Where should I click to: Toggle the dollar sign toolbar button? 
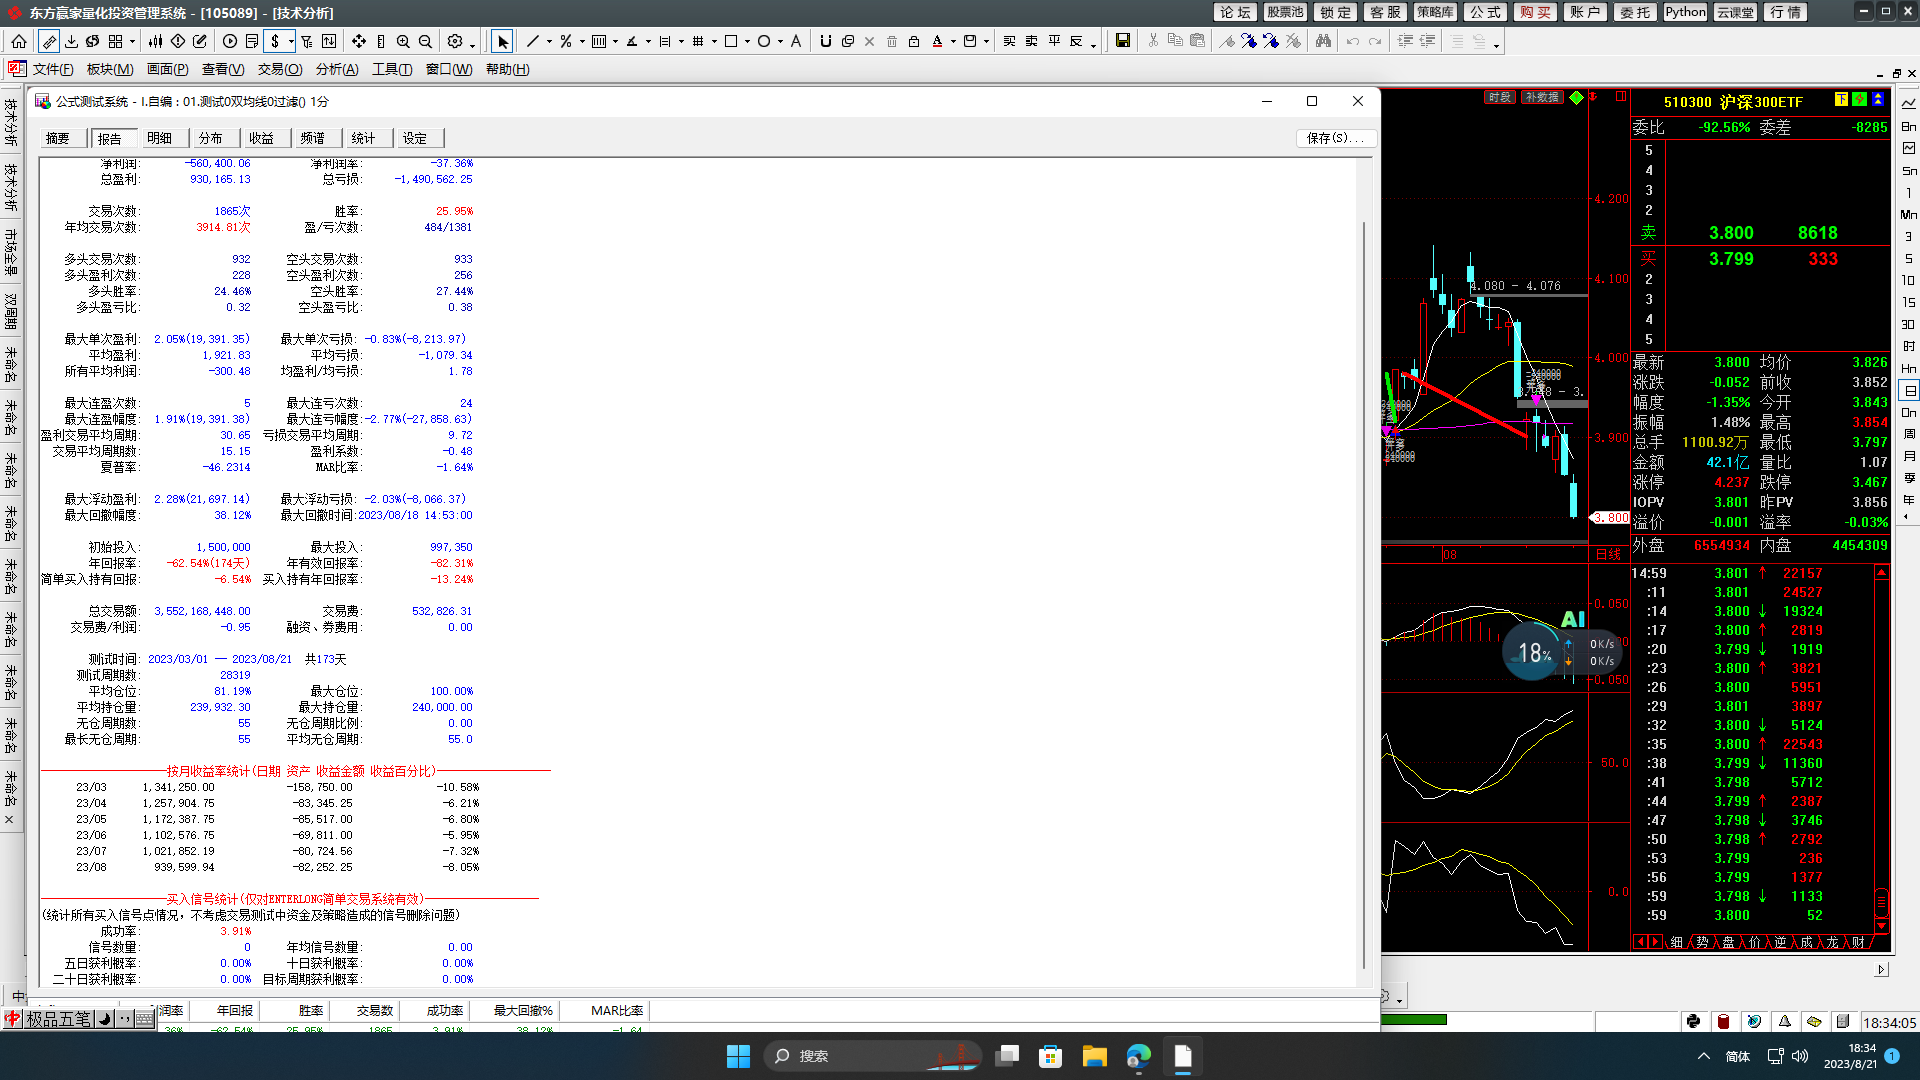click(275, 41)
